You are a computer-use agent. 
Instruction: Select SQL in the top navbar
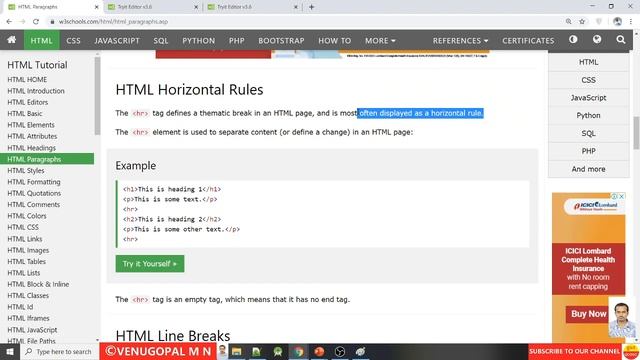161,40
